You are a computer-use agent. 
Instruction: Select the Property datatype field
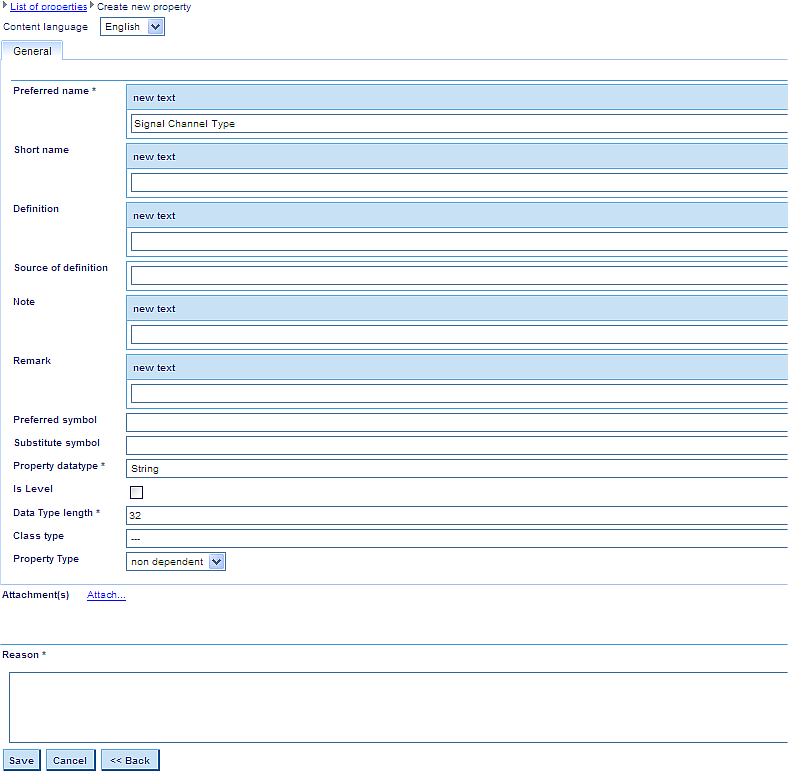click(x=456, y=468)
